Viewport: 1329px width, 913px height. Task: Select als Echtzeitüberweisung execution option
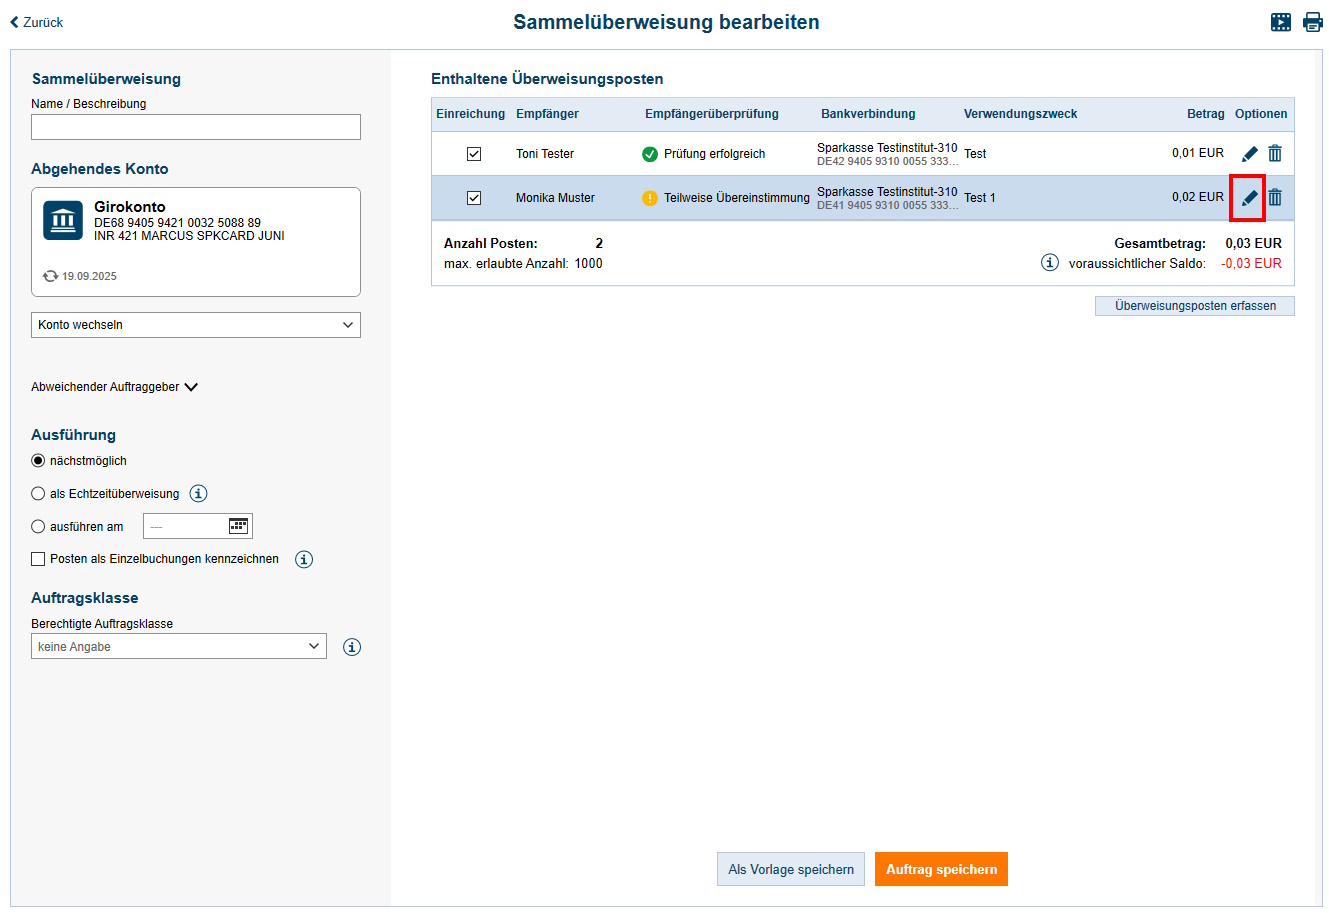[x=37, y=493]
